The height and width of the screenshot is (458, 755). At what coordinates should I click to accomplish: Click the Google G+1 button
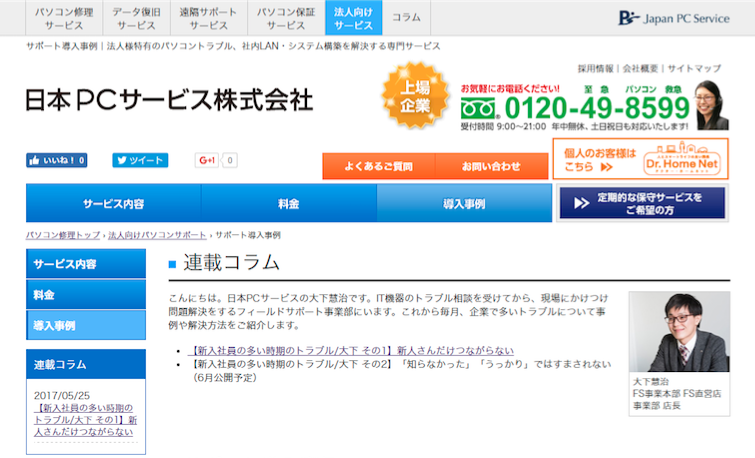tap(207, 160)
